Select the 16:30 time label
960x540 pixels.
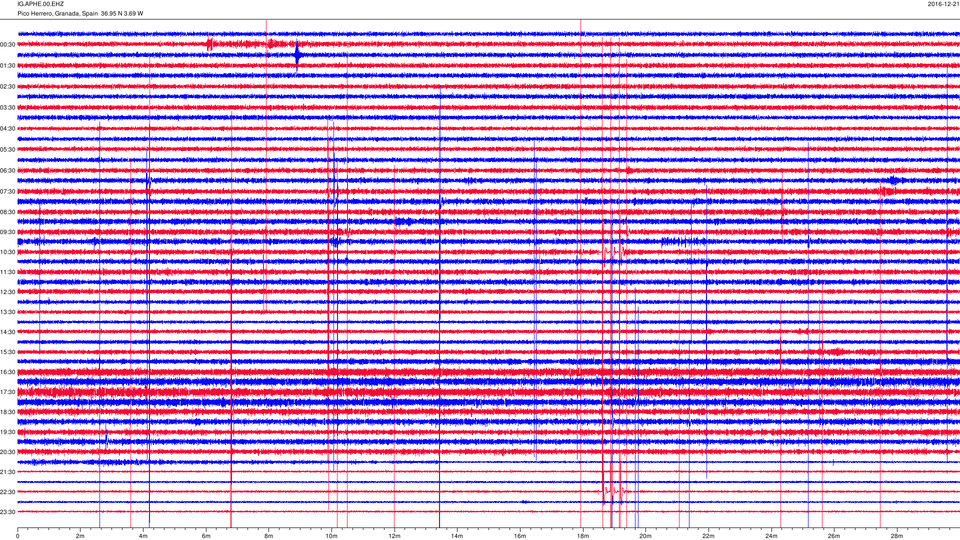point(8,372)
